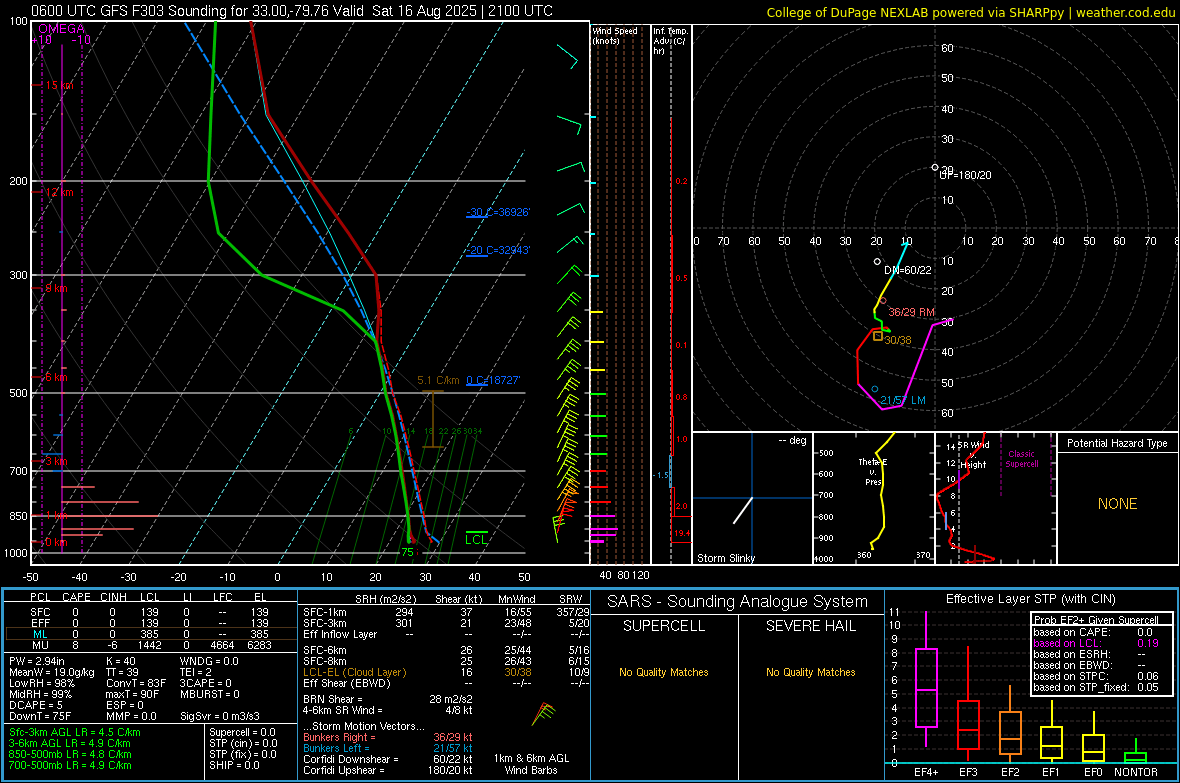Click the 12 km height marker
The width and height of the screenshot is (1180, 783).
pos(59,192)
